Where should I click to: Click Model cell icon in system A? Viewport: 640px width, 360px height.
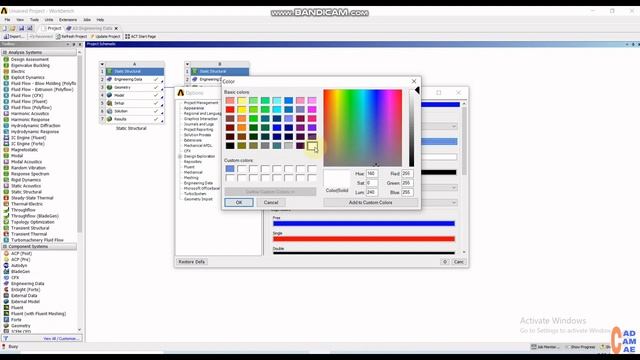[109, 95]
